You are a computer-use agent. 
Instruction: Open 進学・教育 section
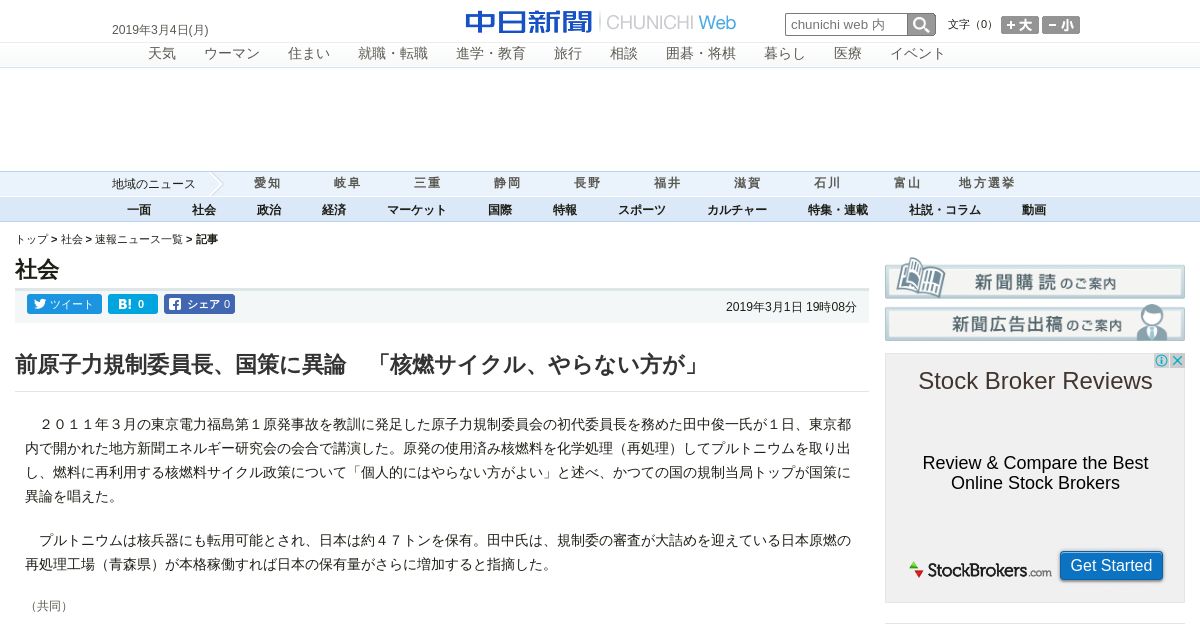(x=491, y=54)
